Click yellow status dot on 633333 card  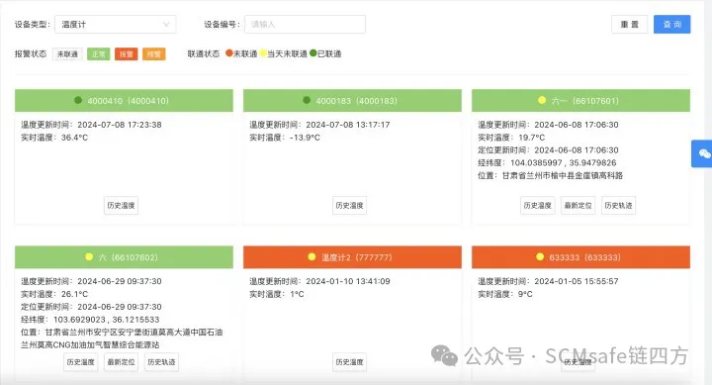(x=540, y=257)
